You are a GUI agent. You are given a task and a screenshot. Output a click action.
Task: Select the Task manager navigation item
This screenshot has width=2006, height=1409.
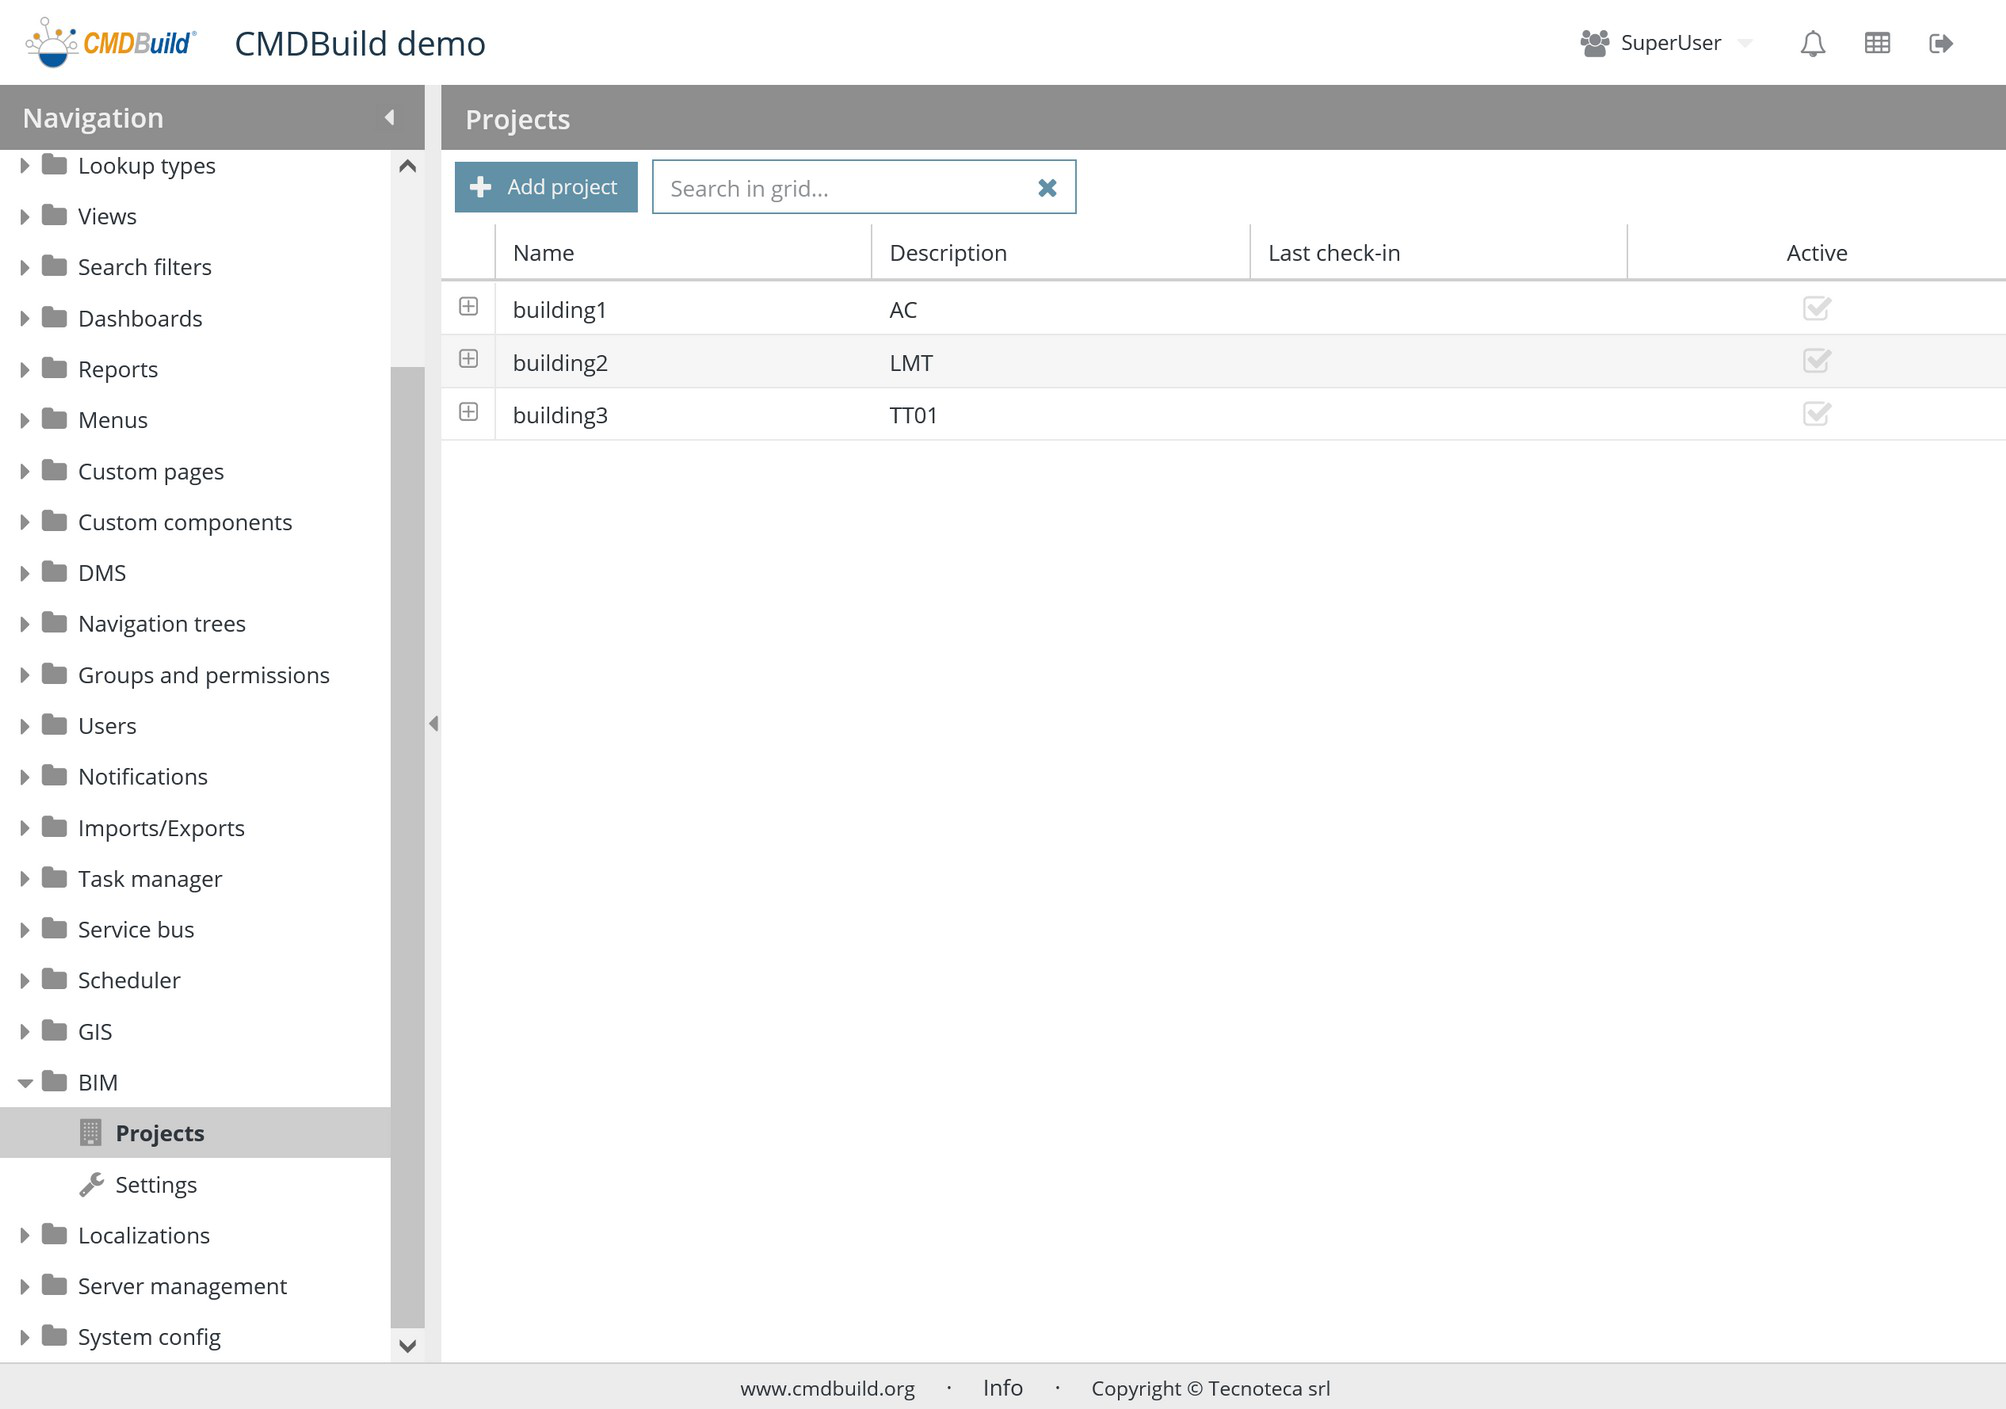(x=150, y=879)
